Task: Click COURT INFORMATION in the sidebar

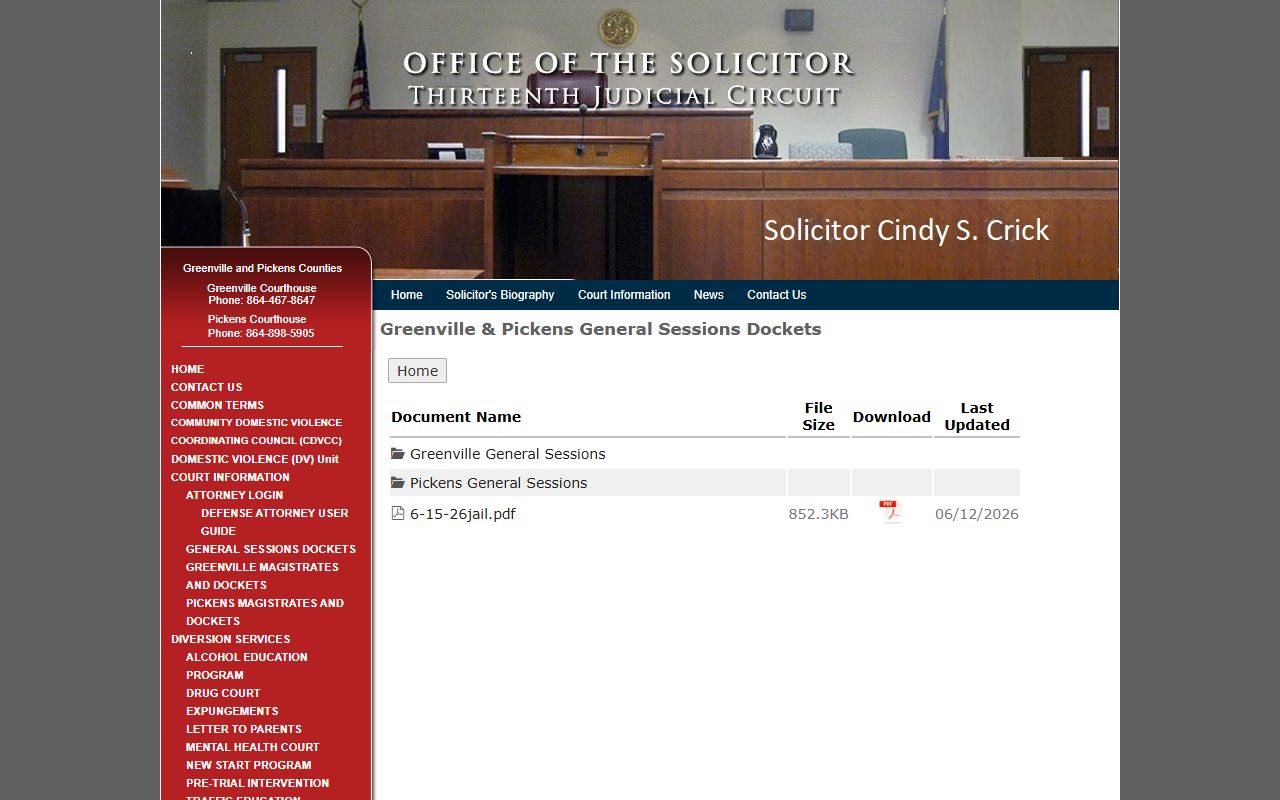Action: 230,477
